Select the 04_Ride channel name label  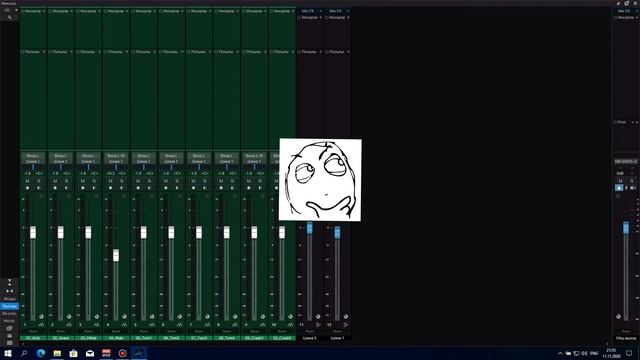[116, 338]
